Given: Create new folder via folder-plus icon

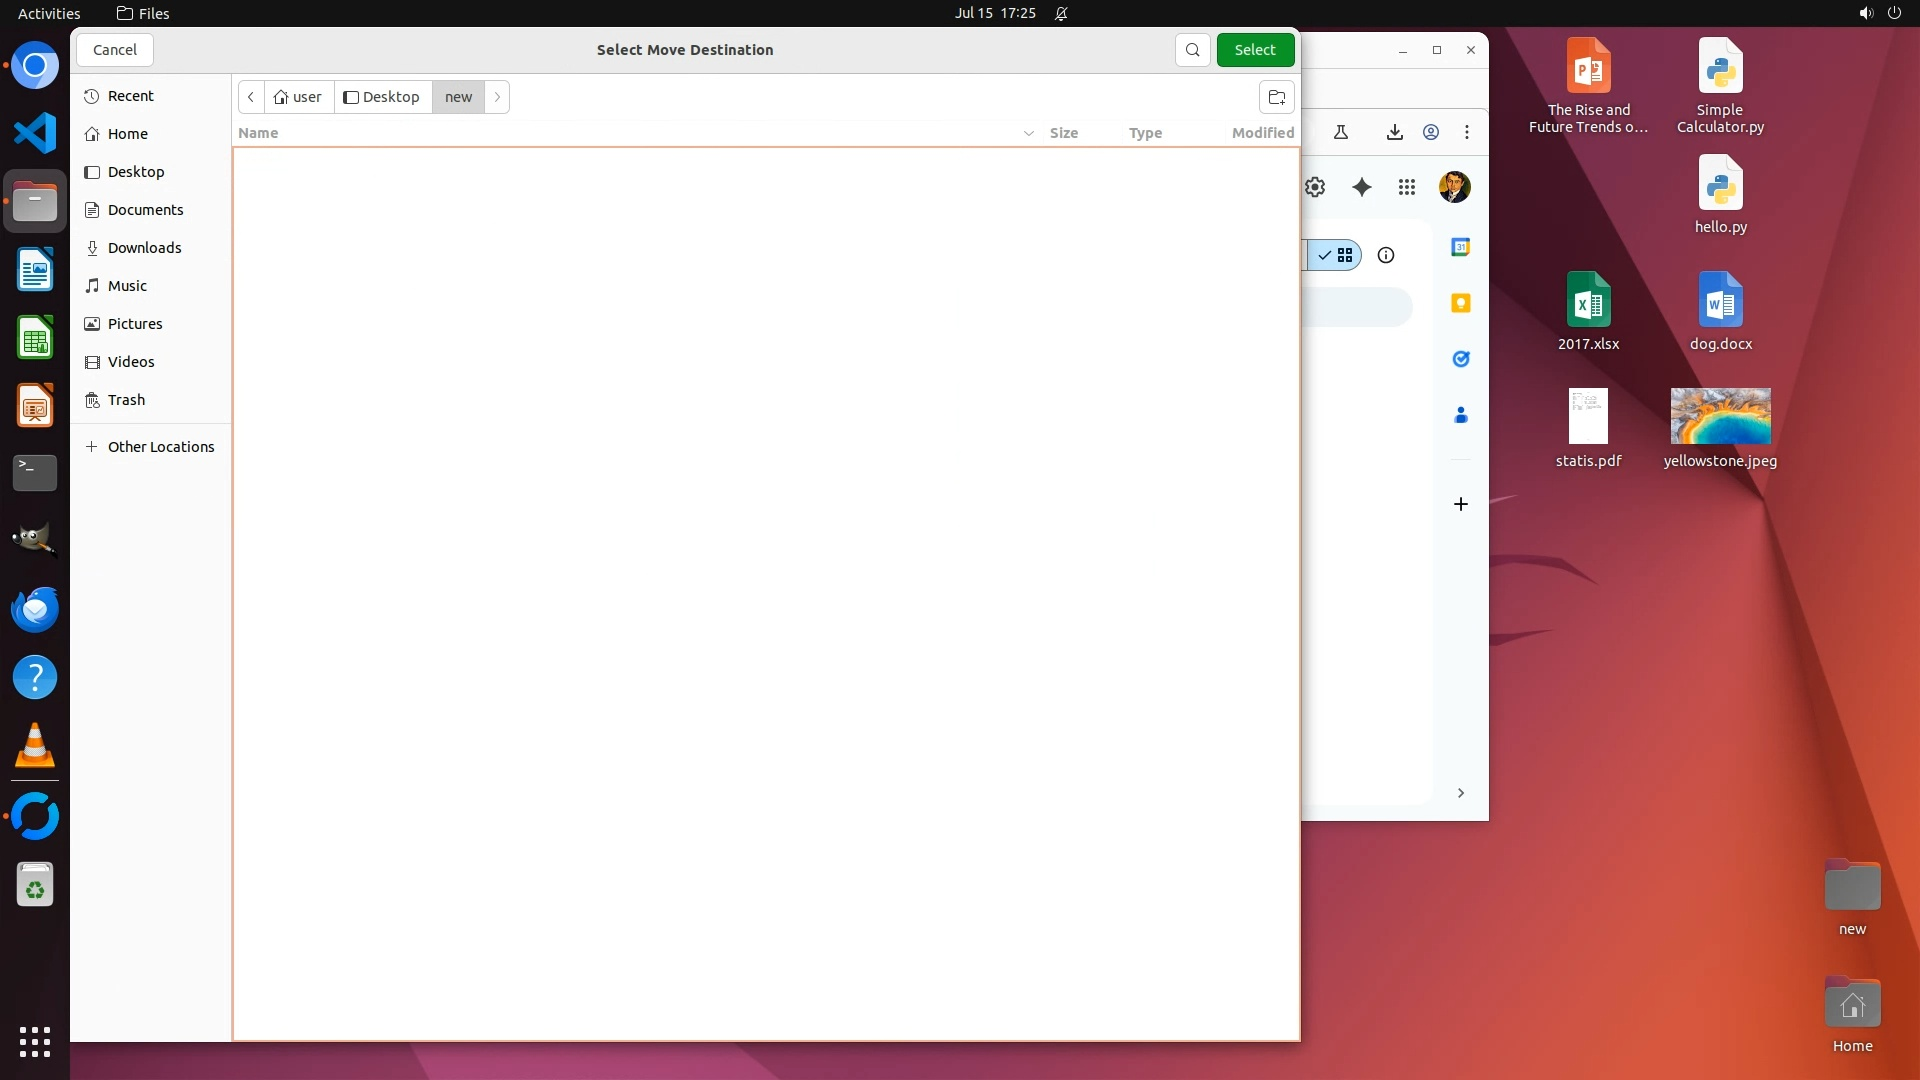Looking at the screenshot, I should pyautogui.click(x=1276, y=97).
